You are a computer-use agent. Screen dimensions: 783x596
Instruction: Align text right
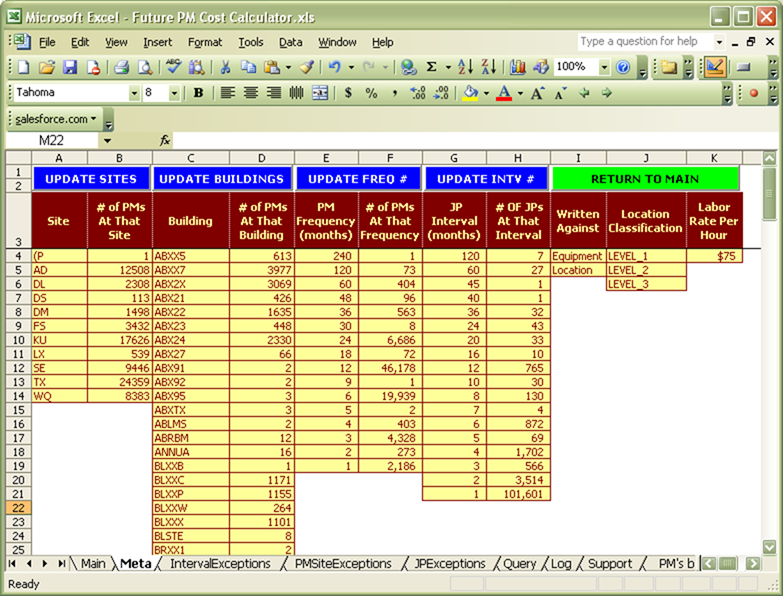click(274, 93)
